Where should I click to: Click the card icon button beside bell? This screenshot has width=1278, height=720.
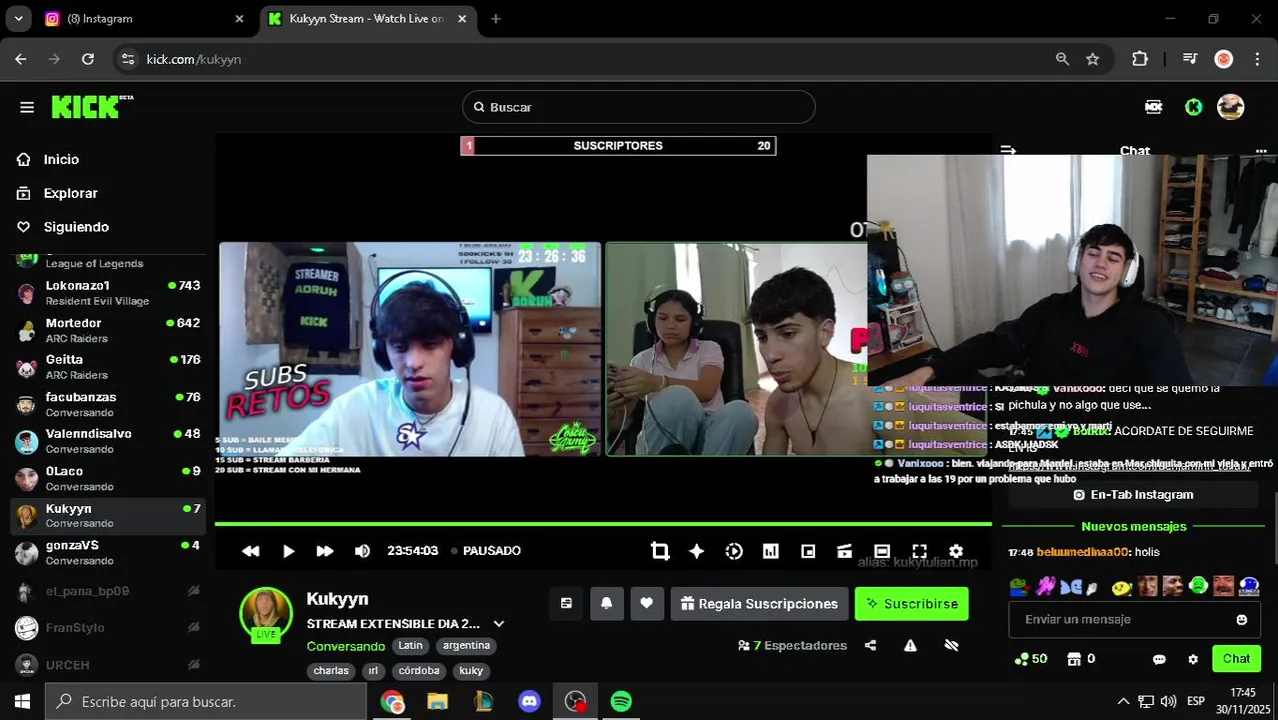tap(566, 603)
